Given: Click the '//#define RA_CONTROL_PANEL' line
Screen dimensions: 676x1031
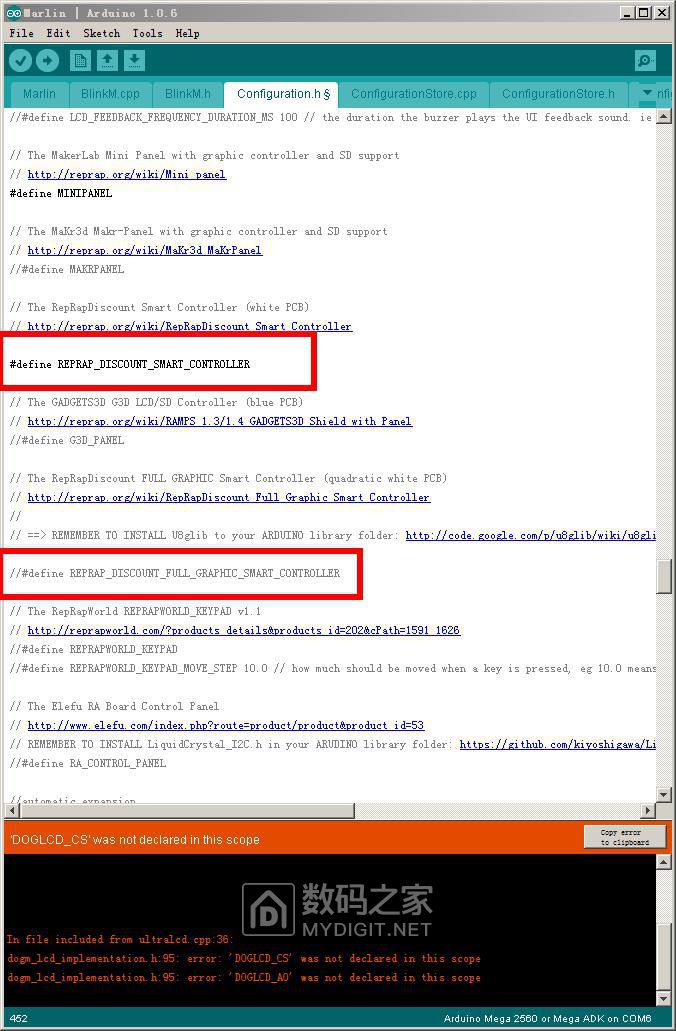Looking at the screenshot, I should tap(88, 763).
